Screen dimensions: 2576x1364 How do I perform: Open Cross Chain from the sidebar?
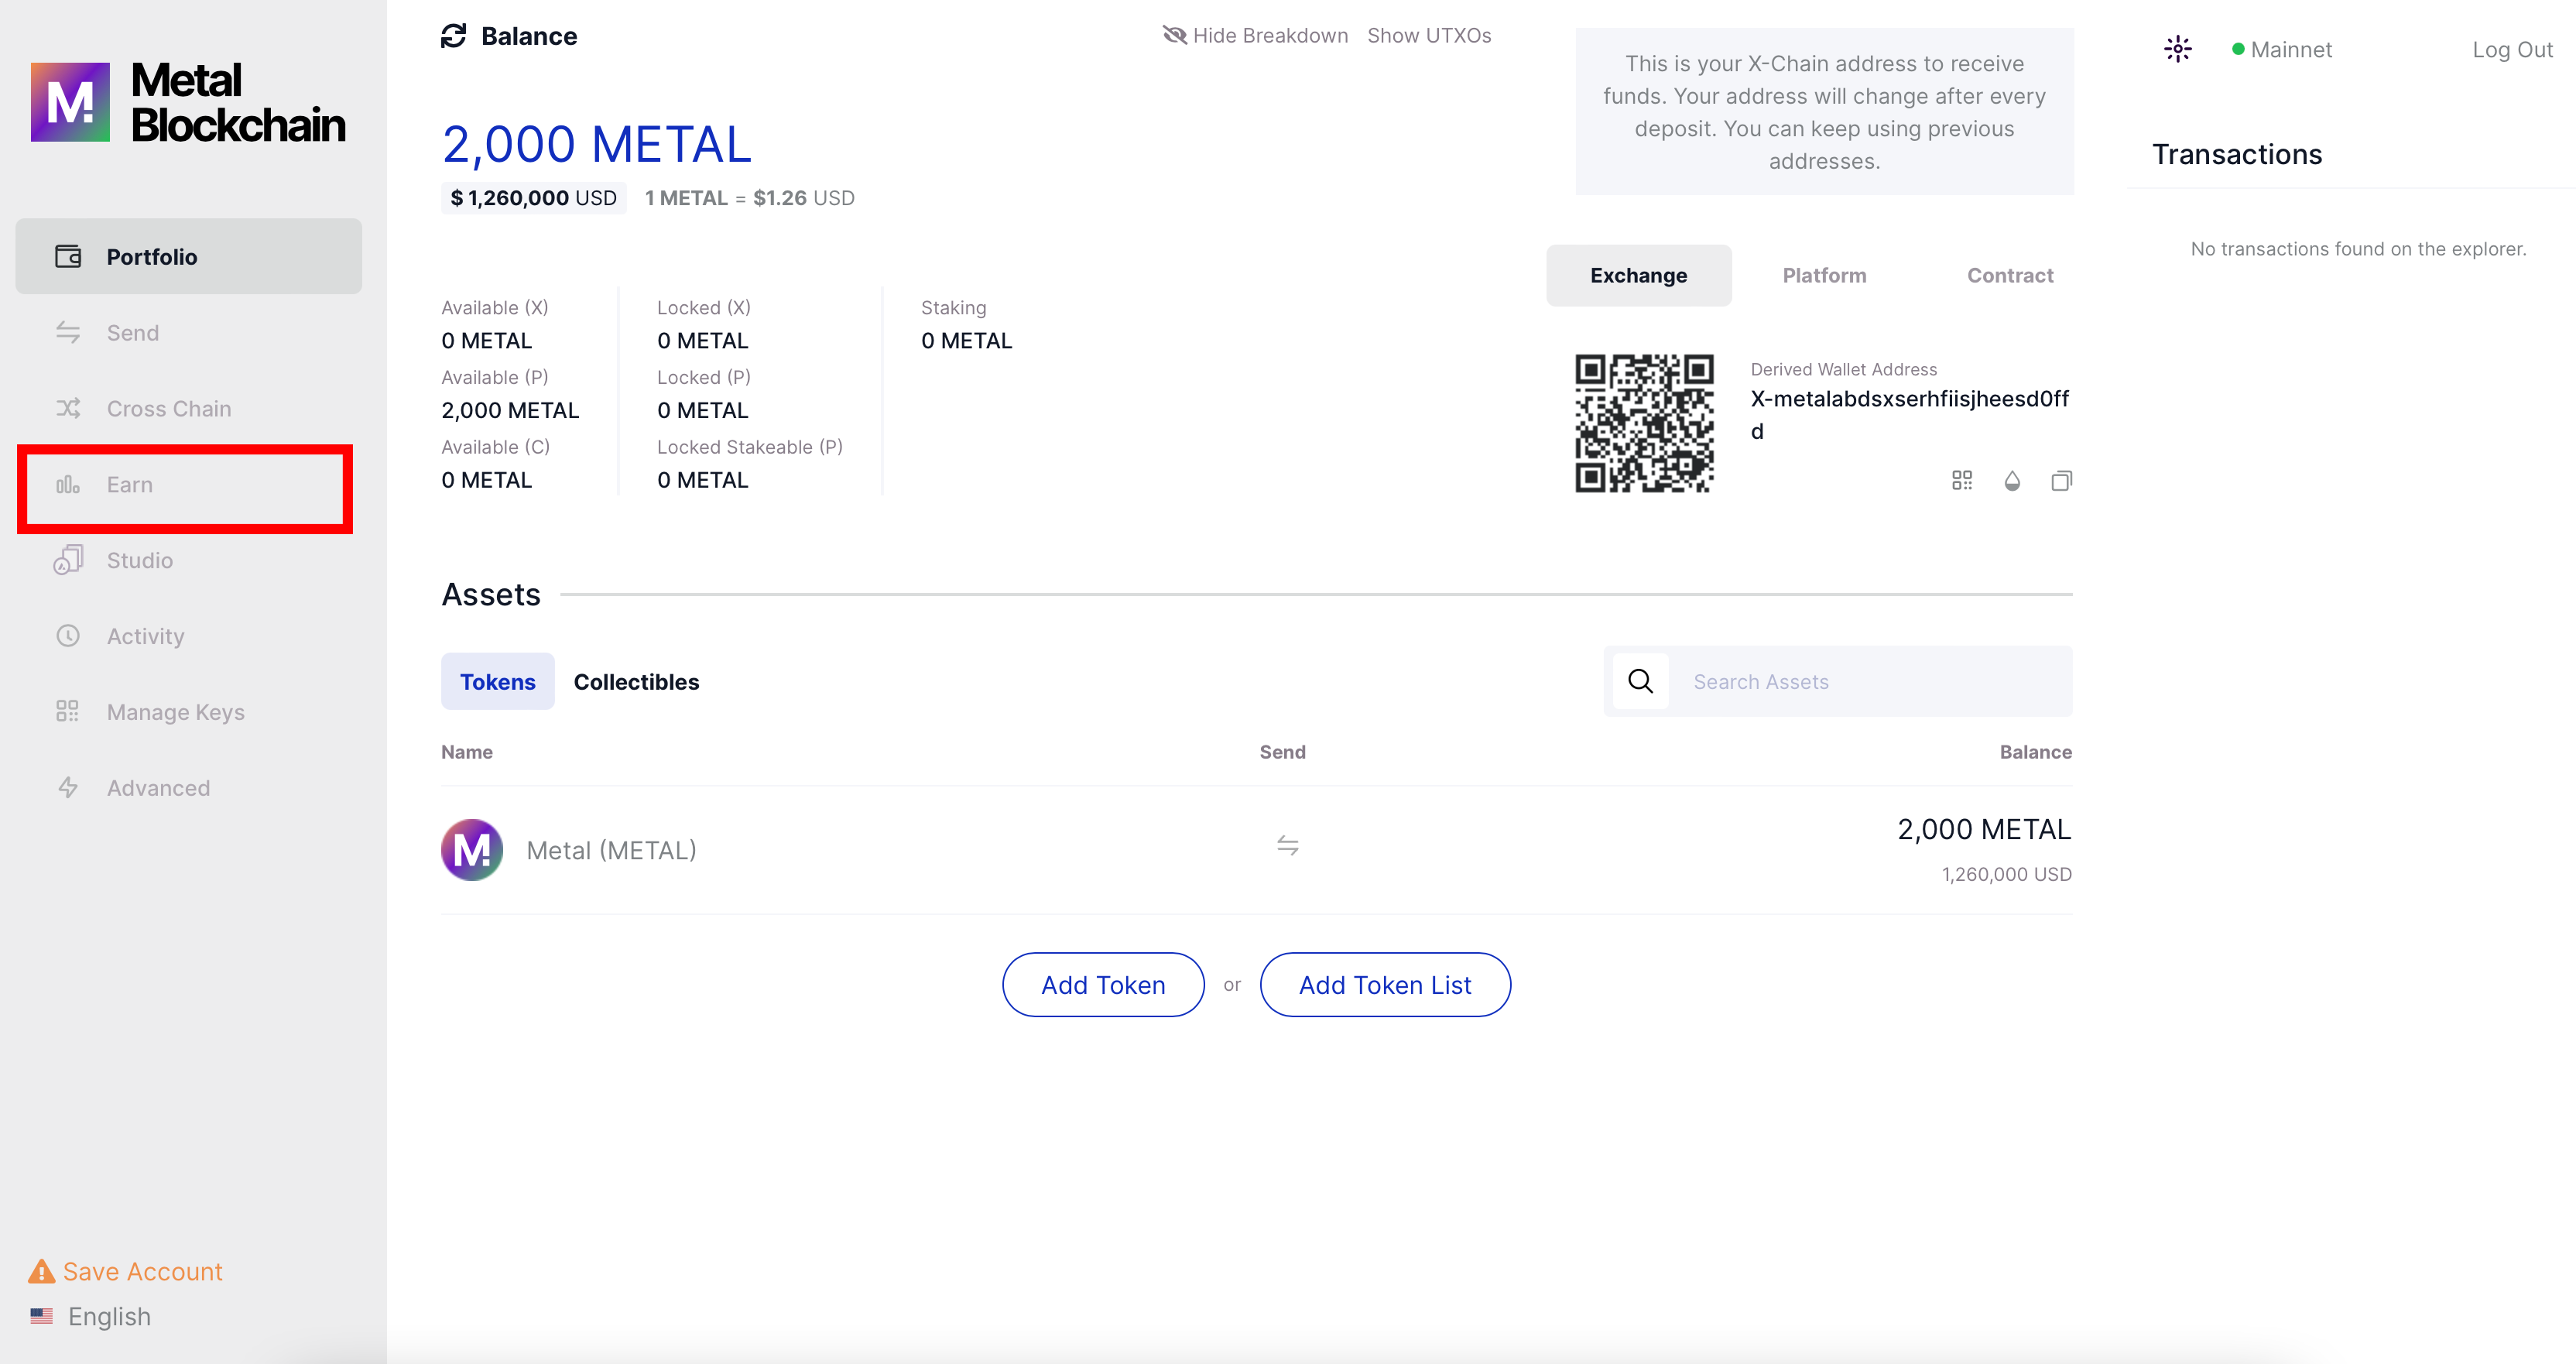168,408
